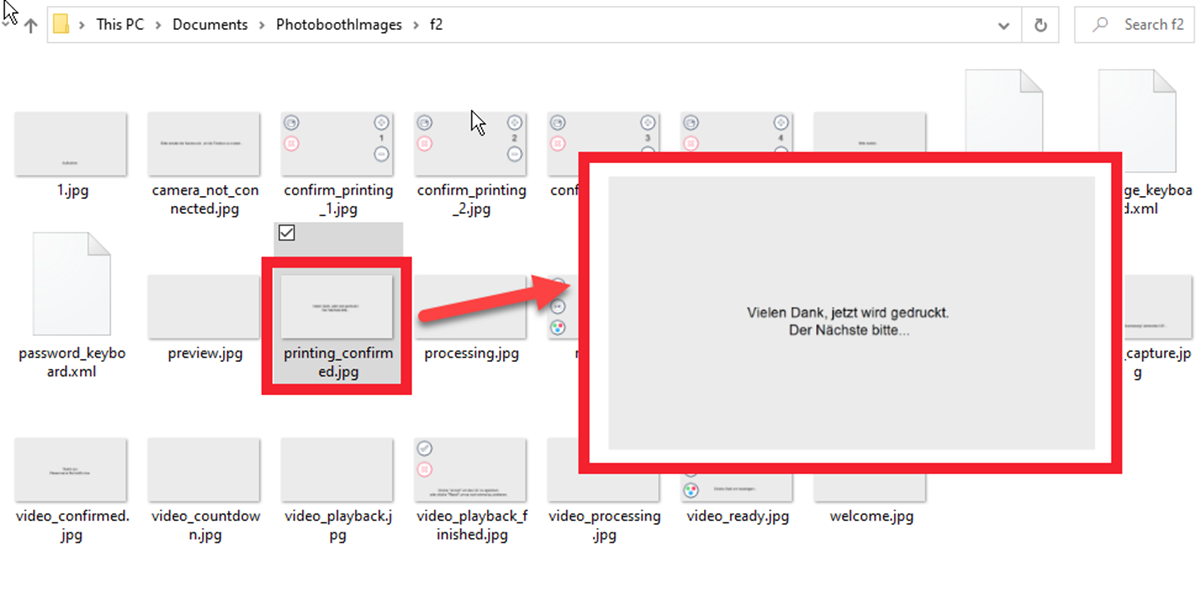This screenshot has width=1200, height=590.
Task: Focus the Search f2 field
Action: tap(1133, 25)
